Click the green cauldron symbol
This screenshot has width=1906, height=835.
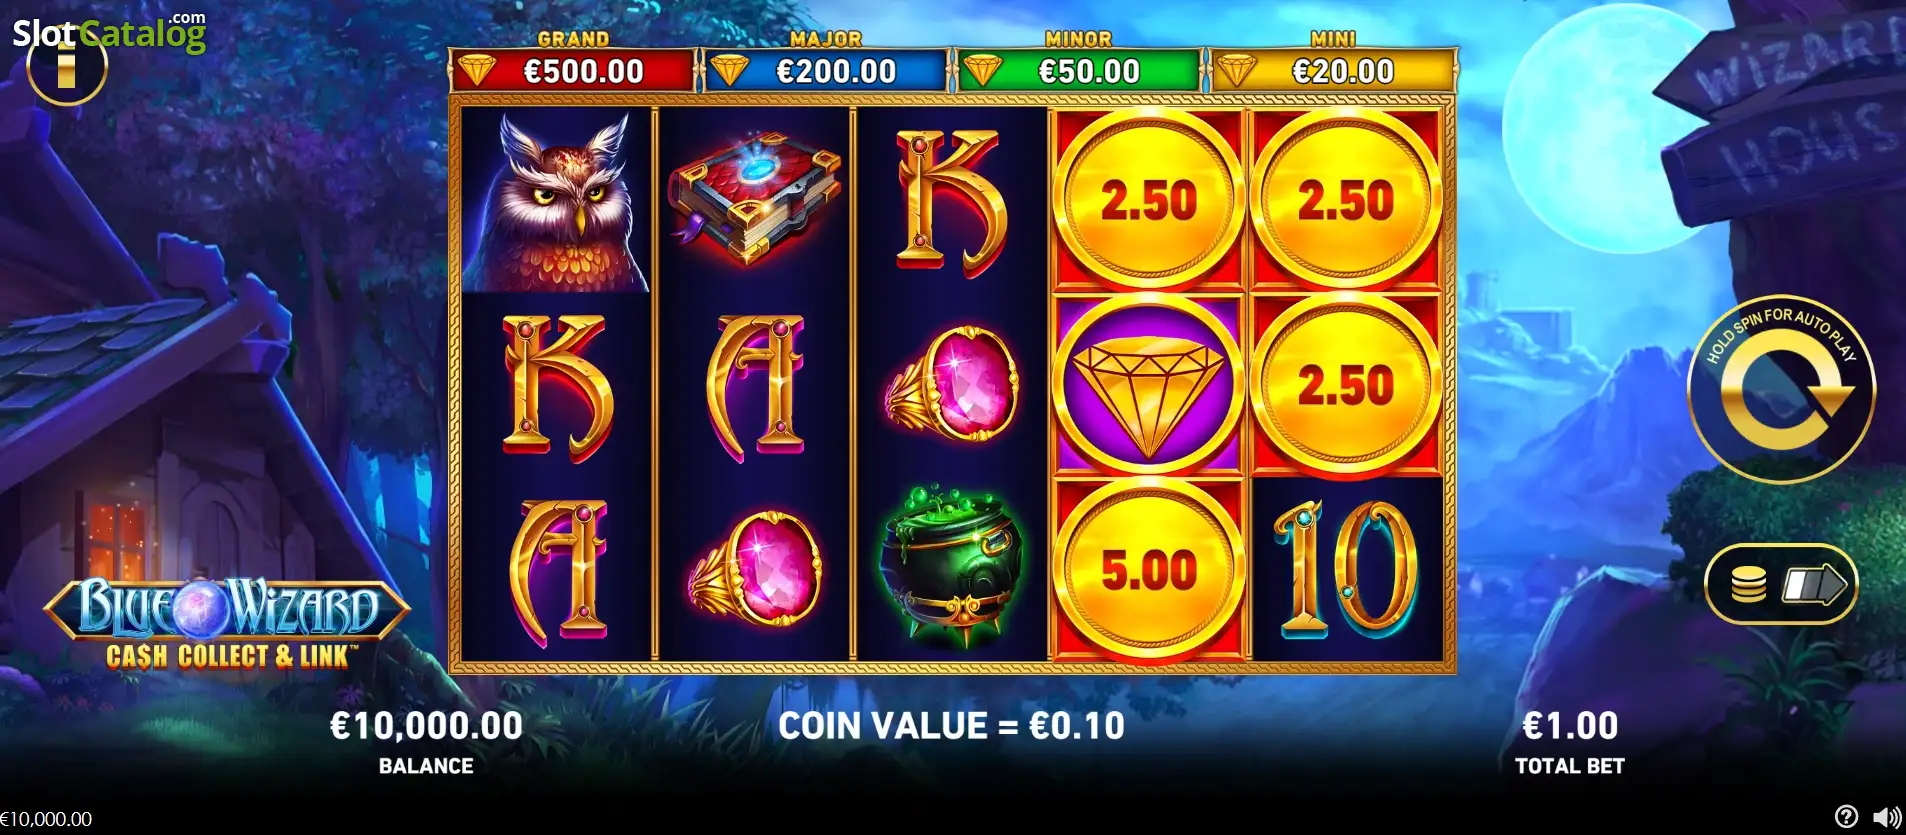[950, 565]
